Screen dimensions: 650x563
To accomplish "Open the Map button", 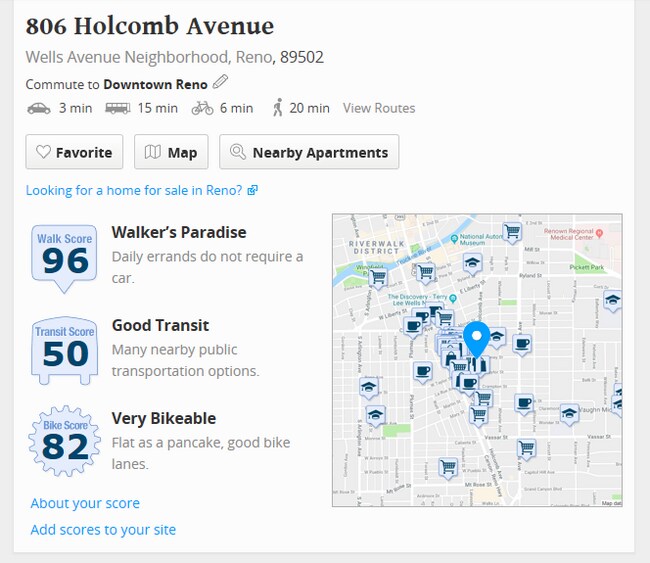I will tap(171, 152).
